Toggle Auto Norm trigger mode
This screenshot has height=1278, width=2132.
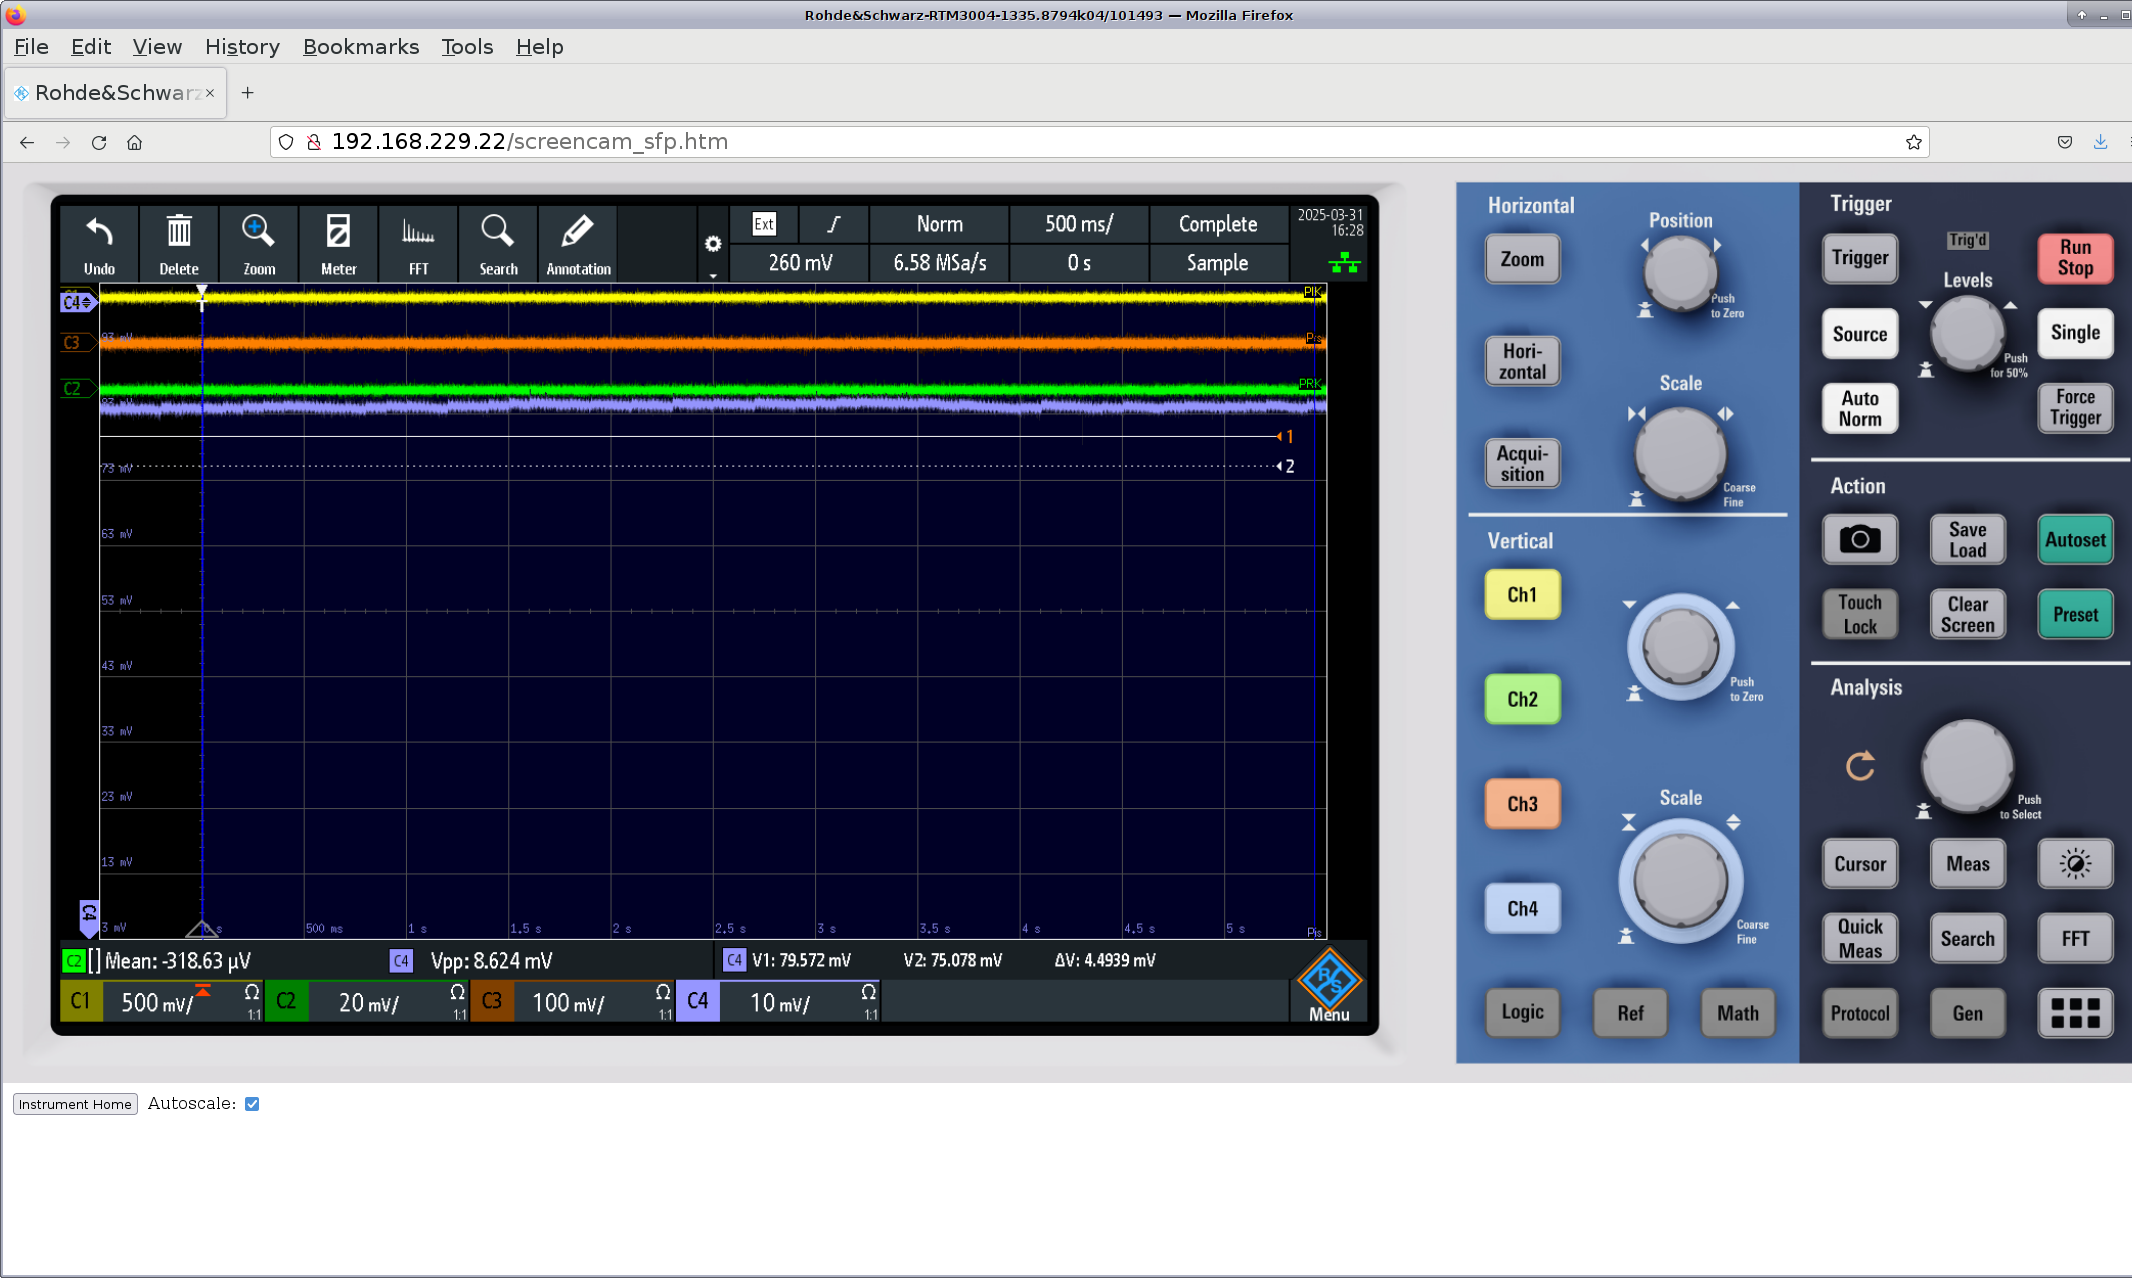point(1859,409)
